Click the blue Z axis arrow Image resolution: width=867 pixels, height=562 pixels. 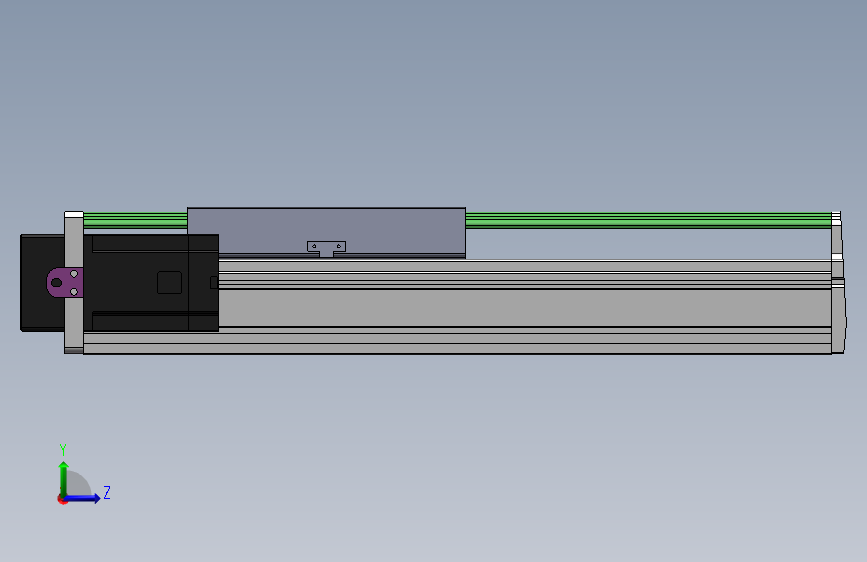(83, 498)
